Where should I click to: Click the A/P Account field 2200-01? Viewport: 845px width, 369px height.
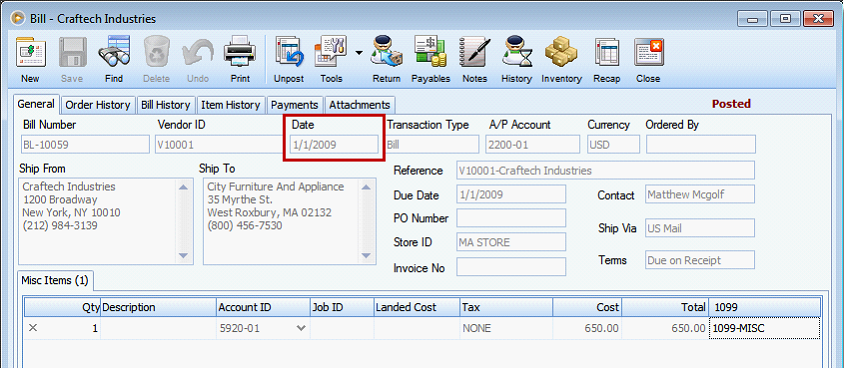(x=532, y=144)
